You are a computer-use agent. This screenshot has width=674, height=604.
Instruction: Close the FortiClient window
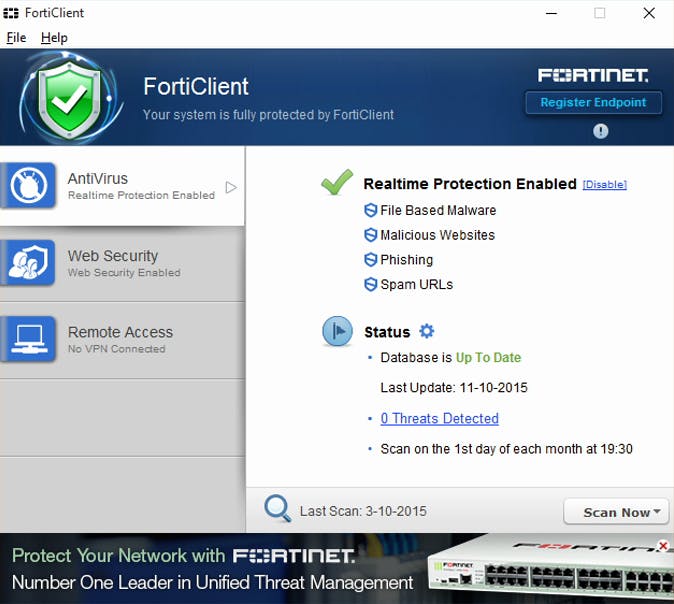pos(649,13)
